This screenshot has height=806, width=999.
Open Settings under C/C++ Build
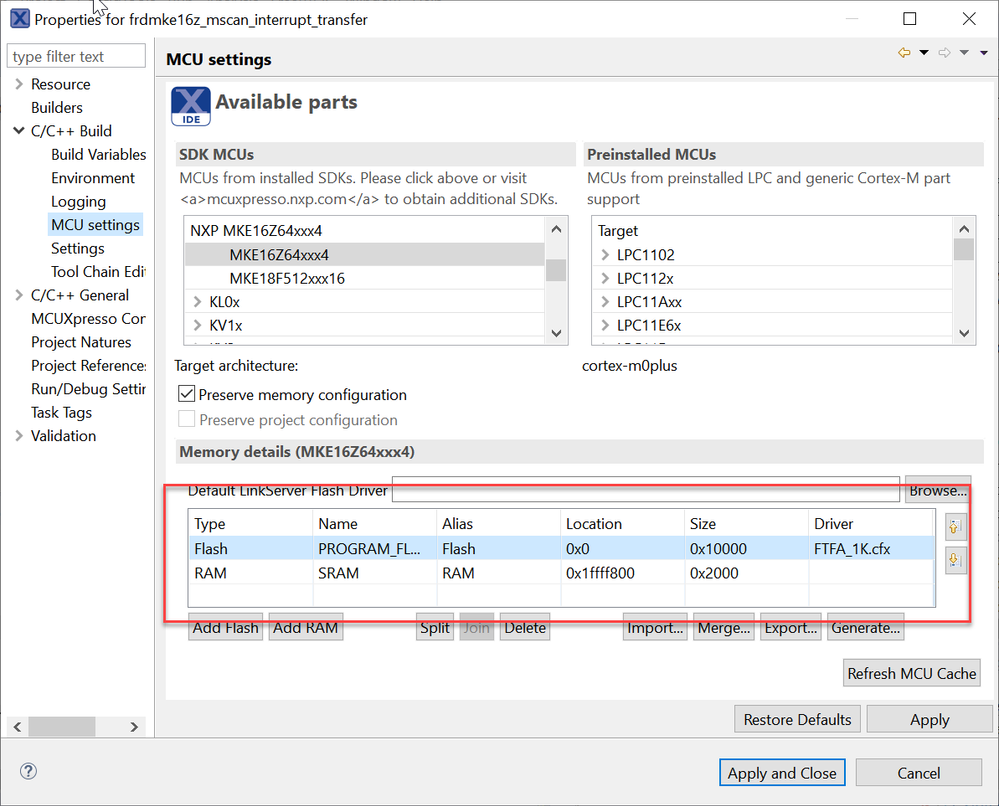[x=78, y=248]
